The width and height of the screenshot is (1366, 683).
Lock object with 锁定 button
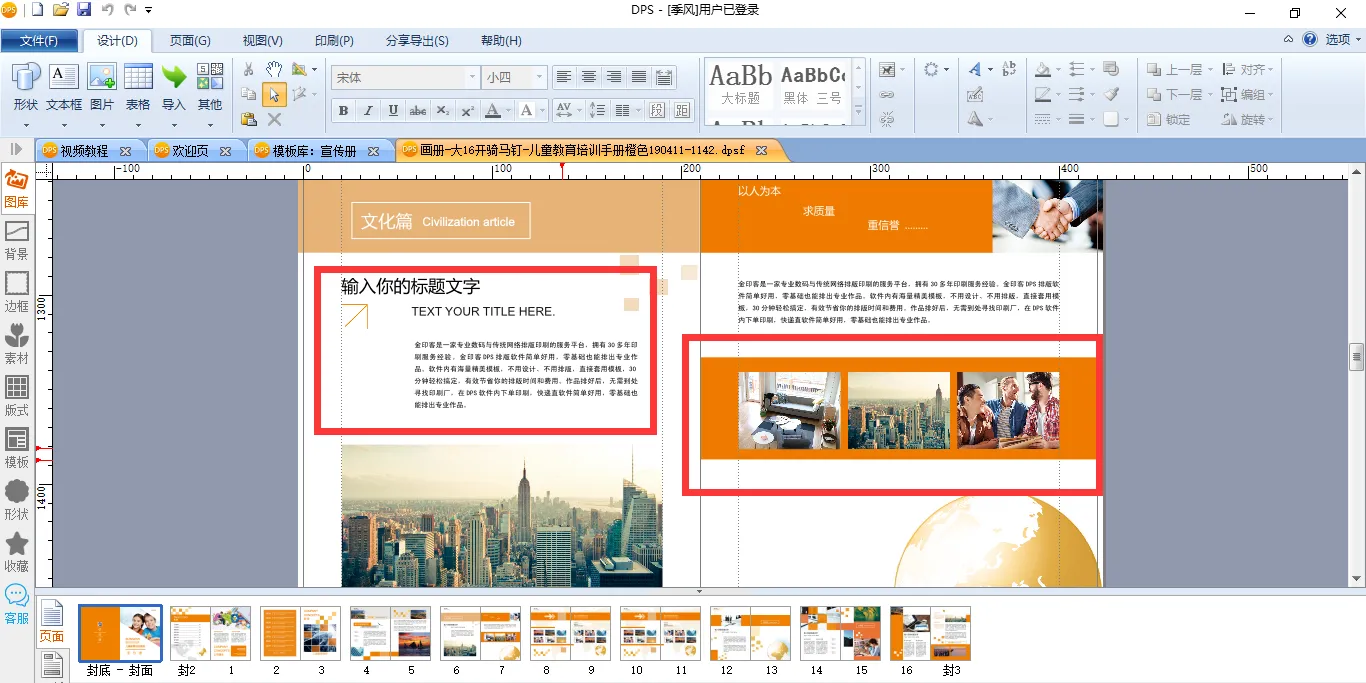tap(1169, 119)
